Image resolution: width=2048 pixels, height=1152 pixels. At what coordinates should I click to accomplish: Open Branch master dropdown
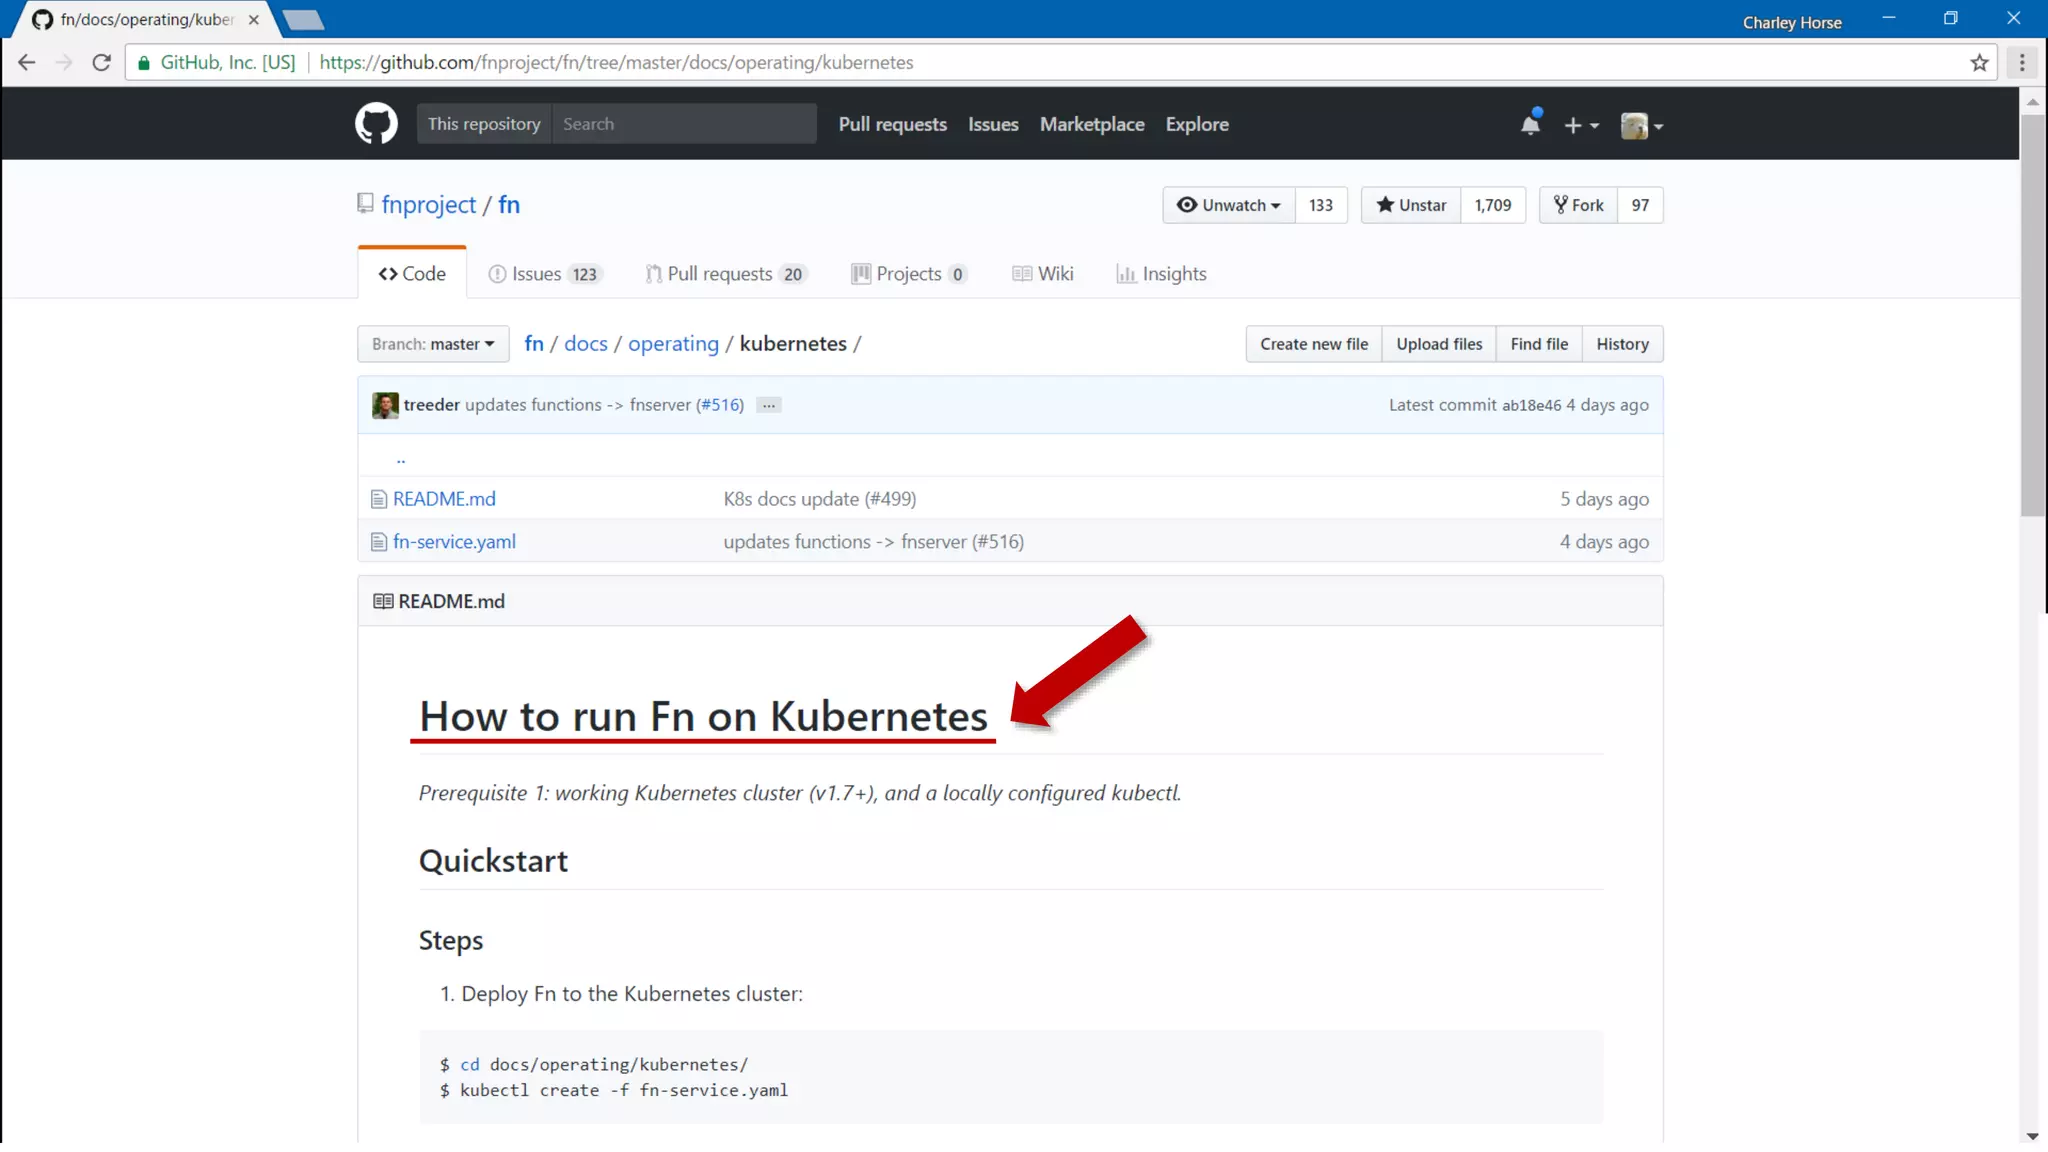pyautogui.click(x=433, y=344)
